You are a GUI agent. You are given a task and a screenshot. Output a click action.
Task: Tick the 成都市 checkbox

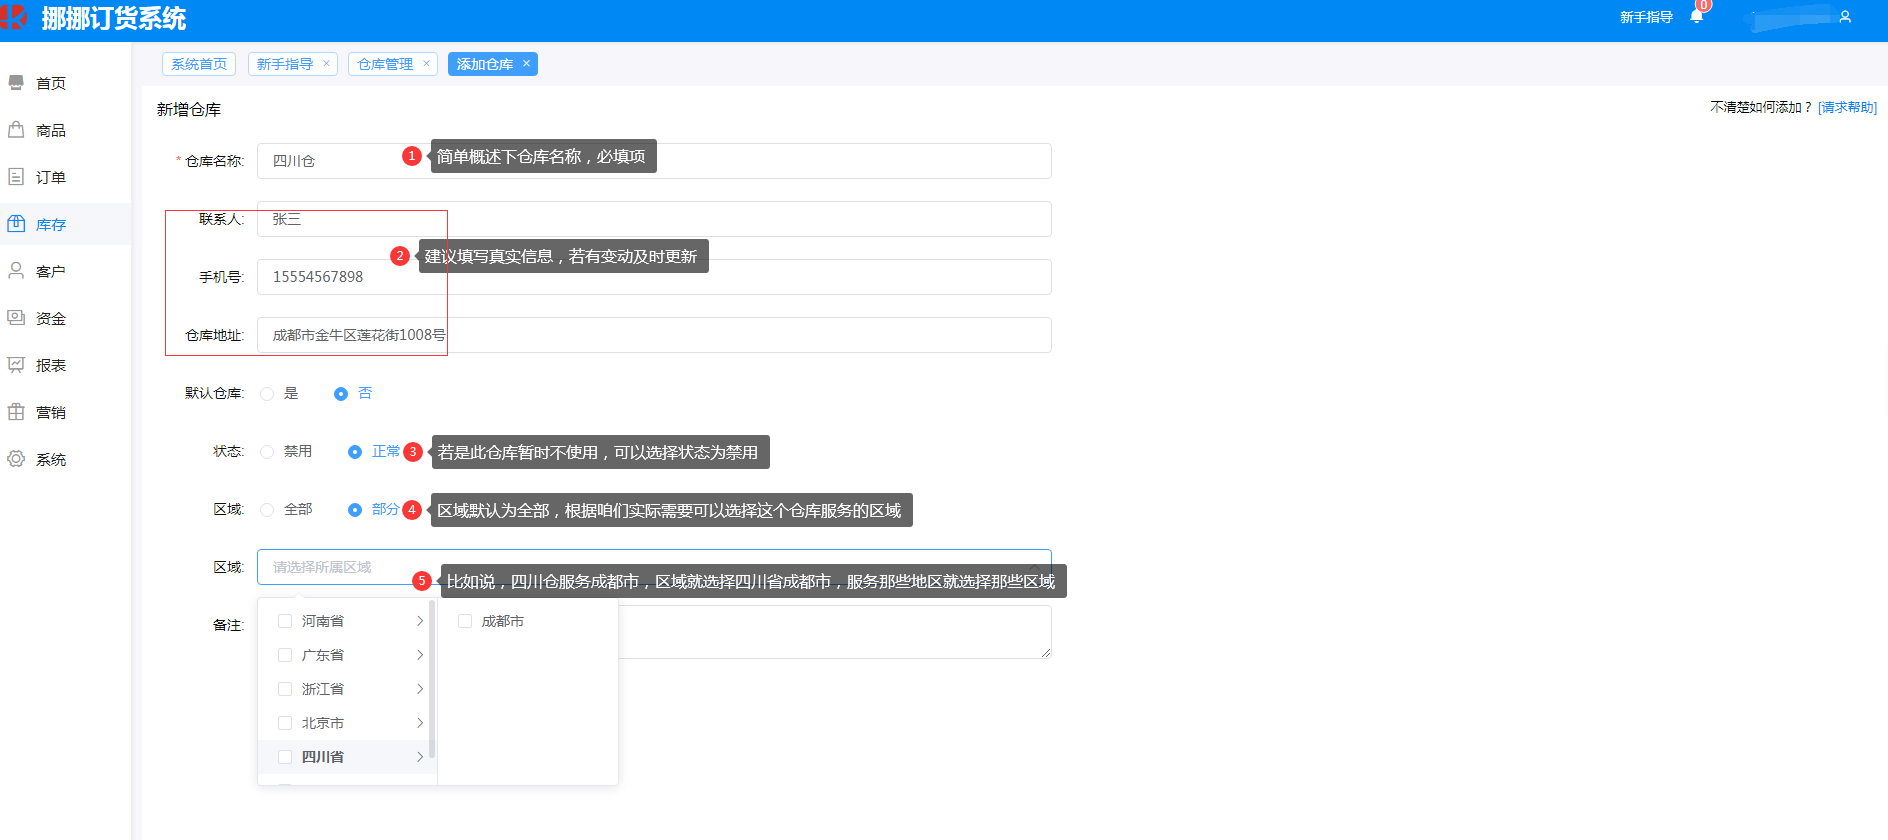465,621
